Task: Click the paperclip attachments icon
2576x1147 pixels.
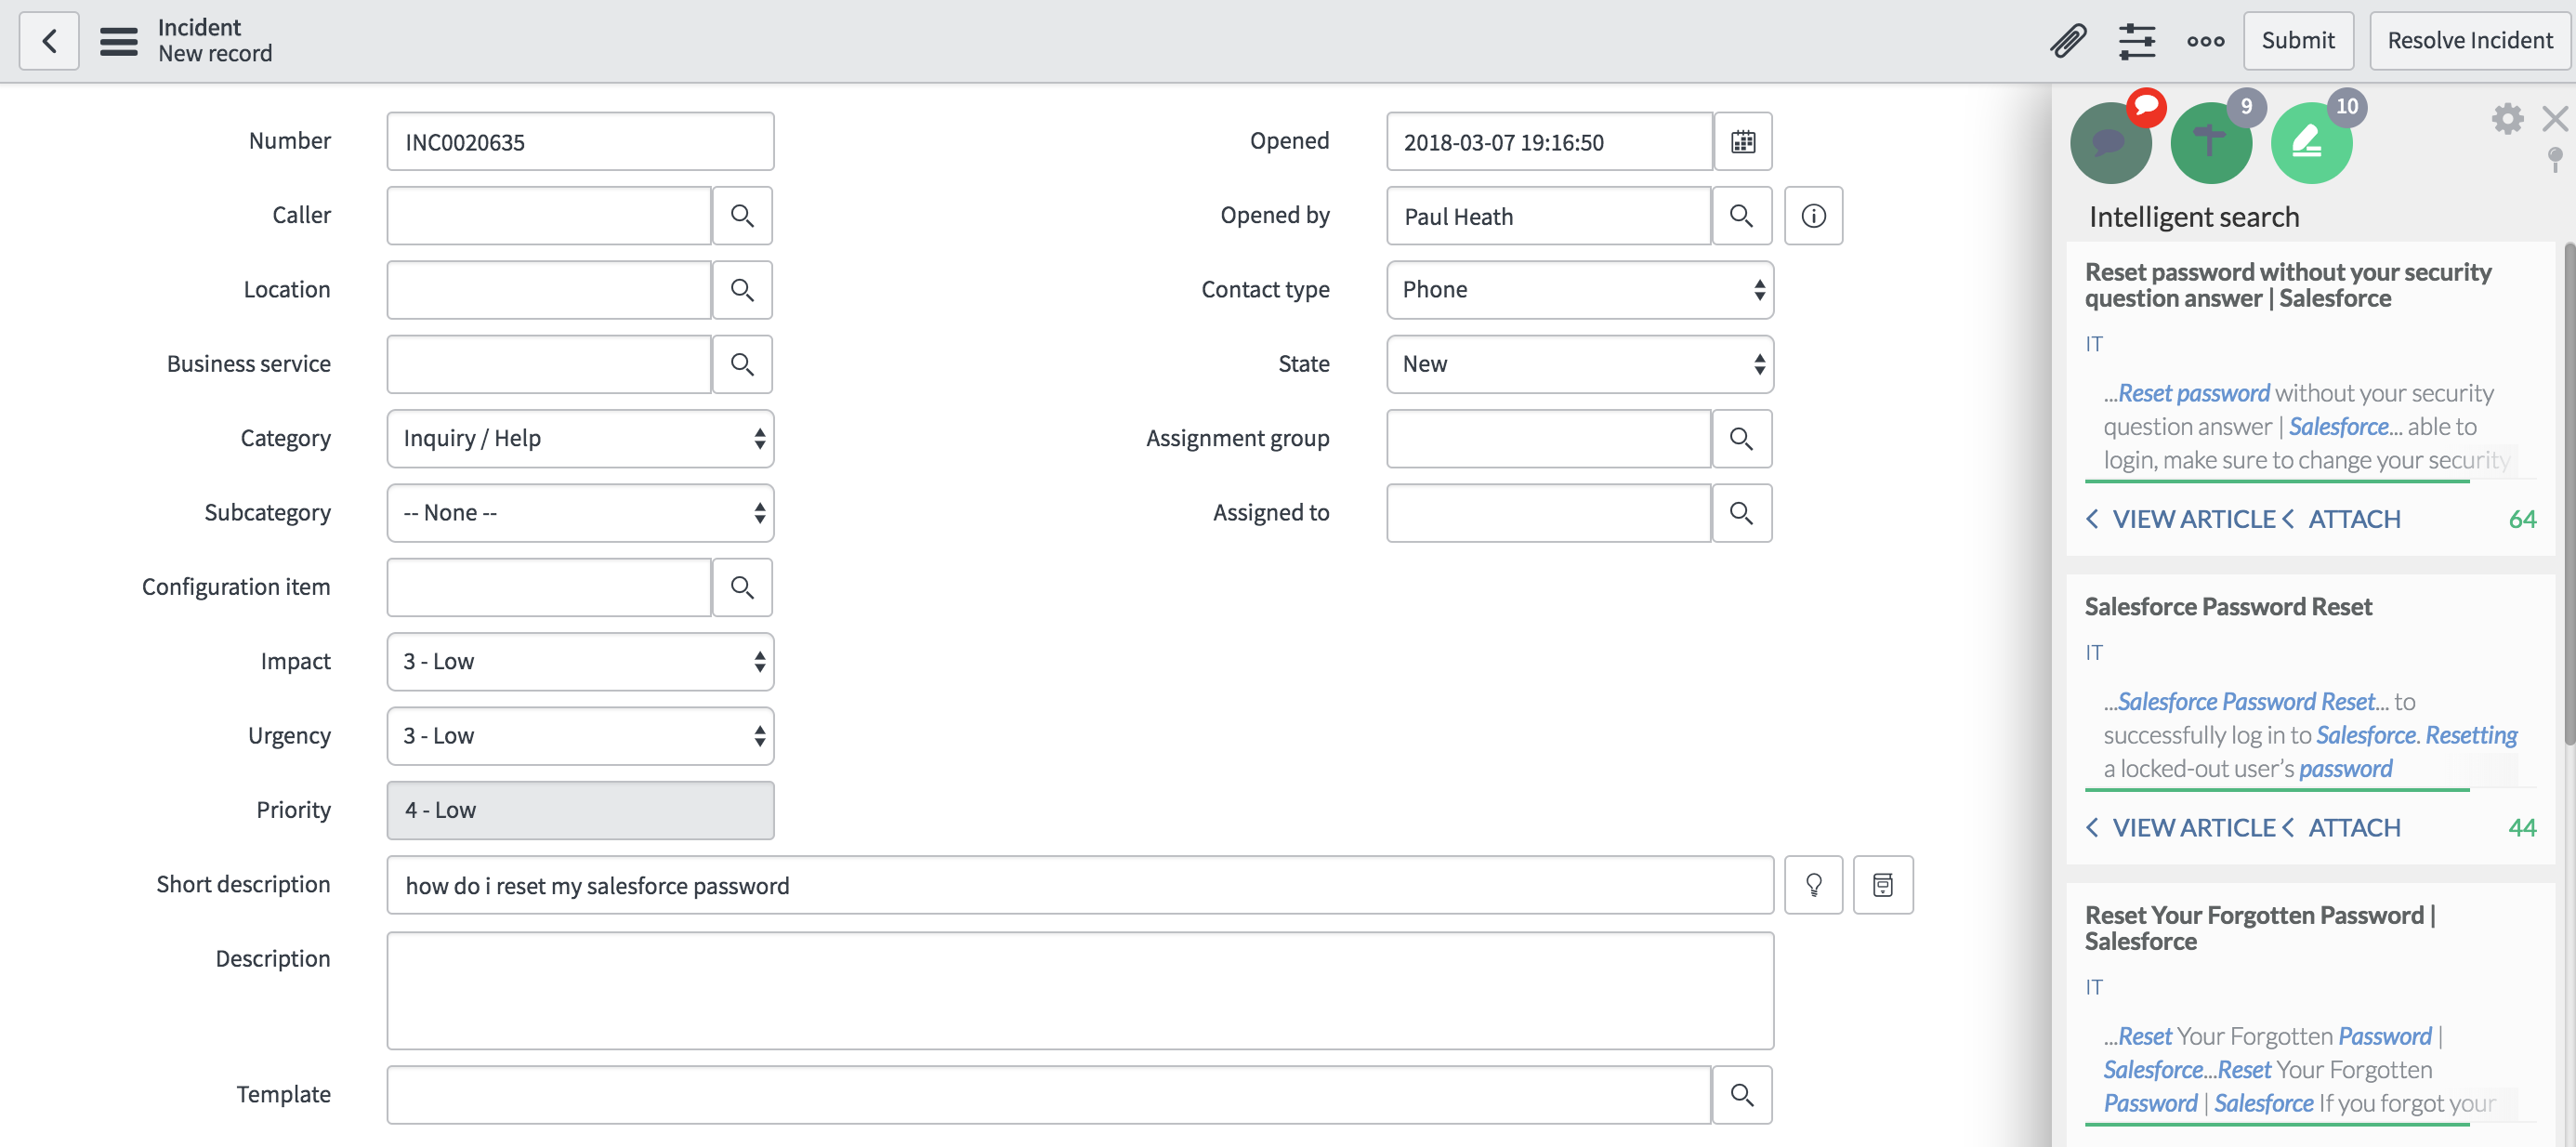Action: (2068, 41)
